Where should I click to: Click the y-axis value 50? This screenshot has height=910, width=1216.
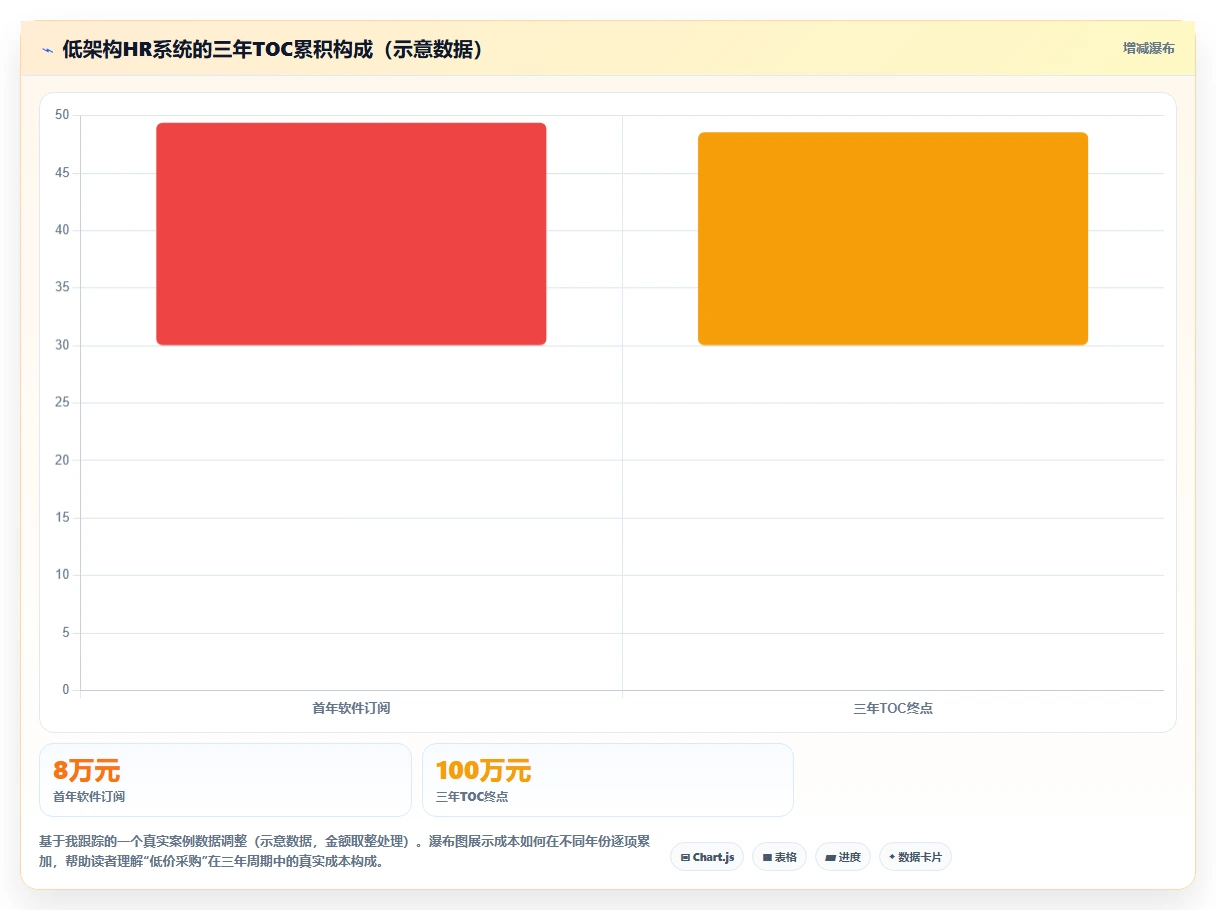tap(62, 115)
